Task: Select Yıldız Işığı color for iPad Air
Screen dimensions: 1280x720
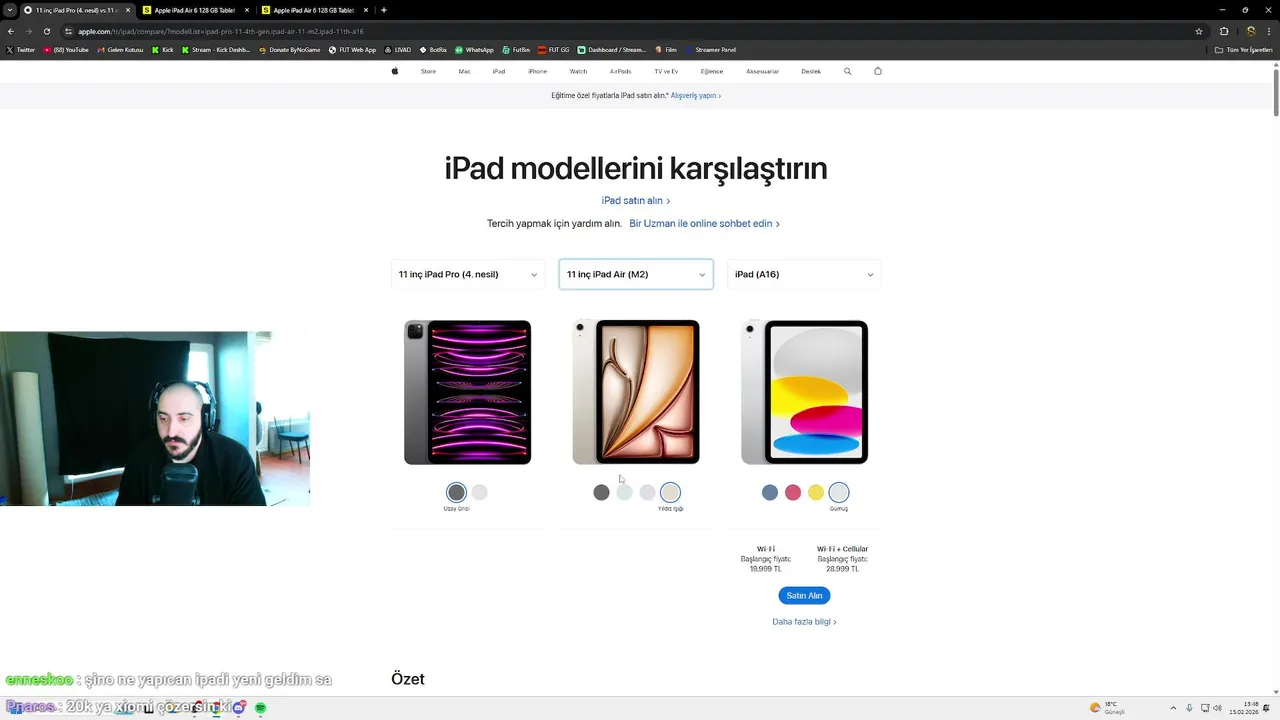Action: (670, 492)
